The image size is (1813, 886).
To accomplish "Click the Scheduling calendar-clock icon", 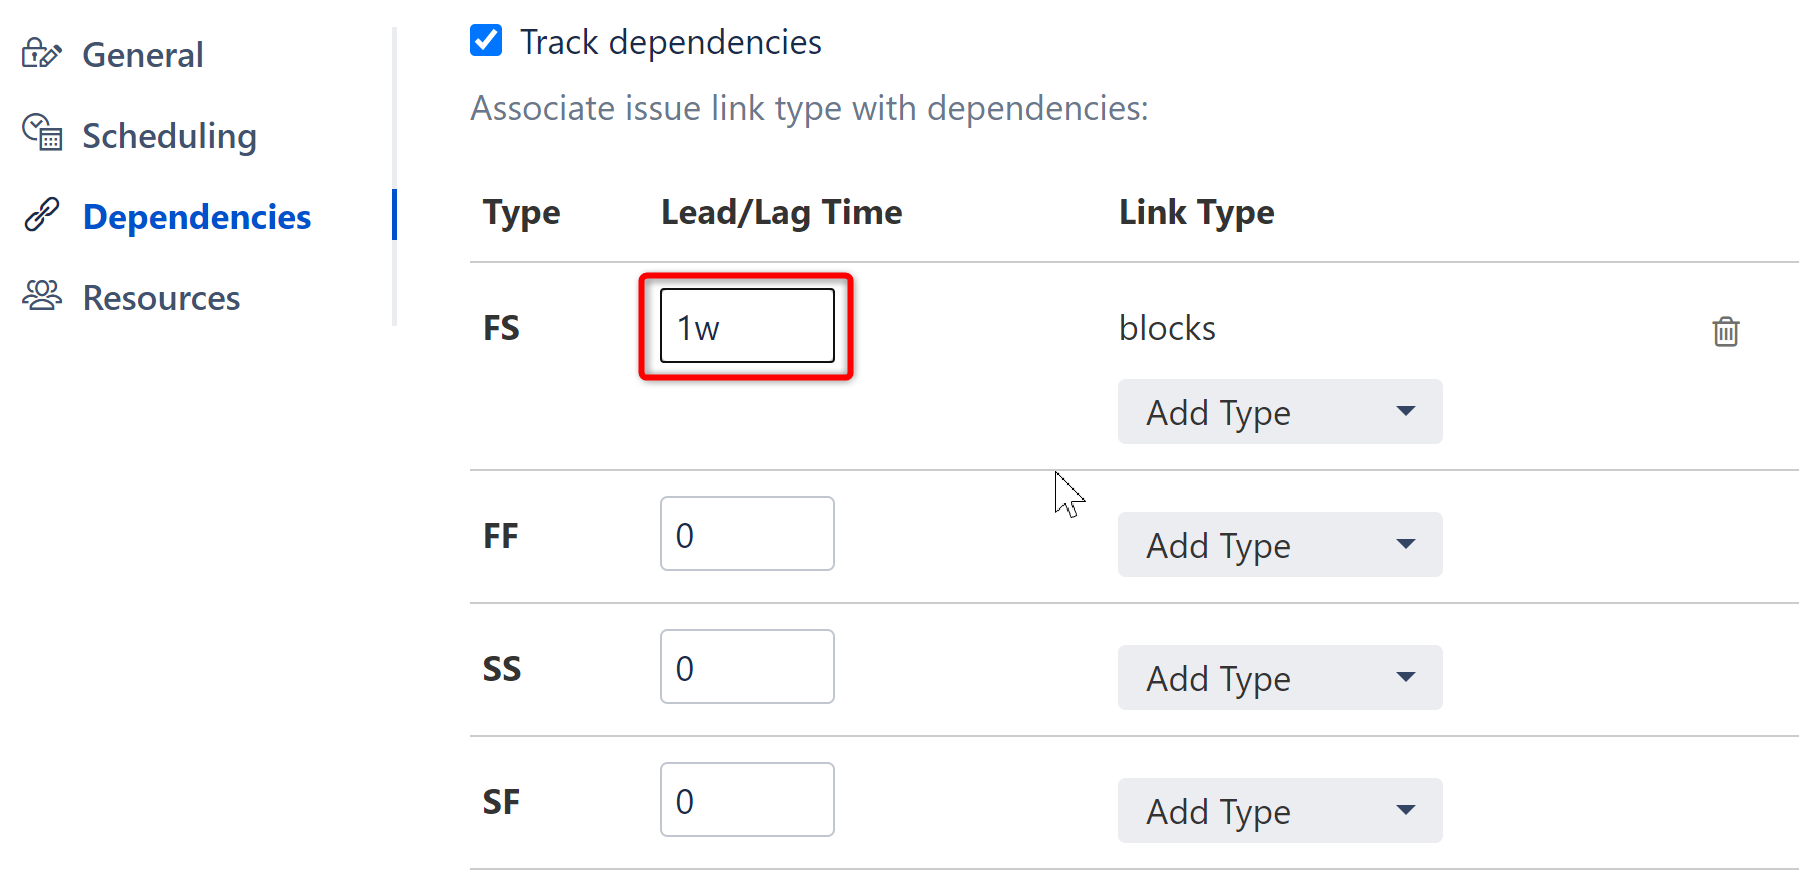I will pyautogui.click(x=42, y=132).
